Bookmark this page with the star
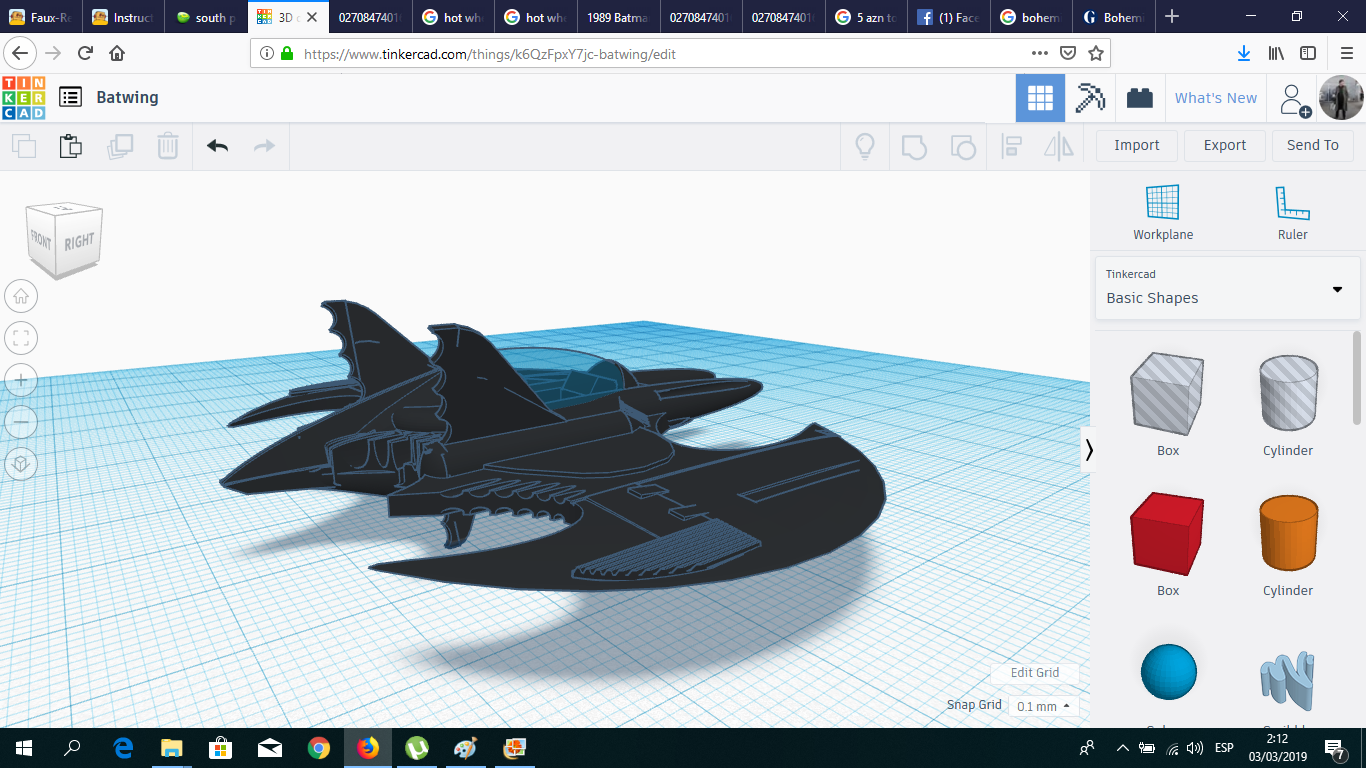This screenshot has width=1366, height=768. point(1096,54)
